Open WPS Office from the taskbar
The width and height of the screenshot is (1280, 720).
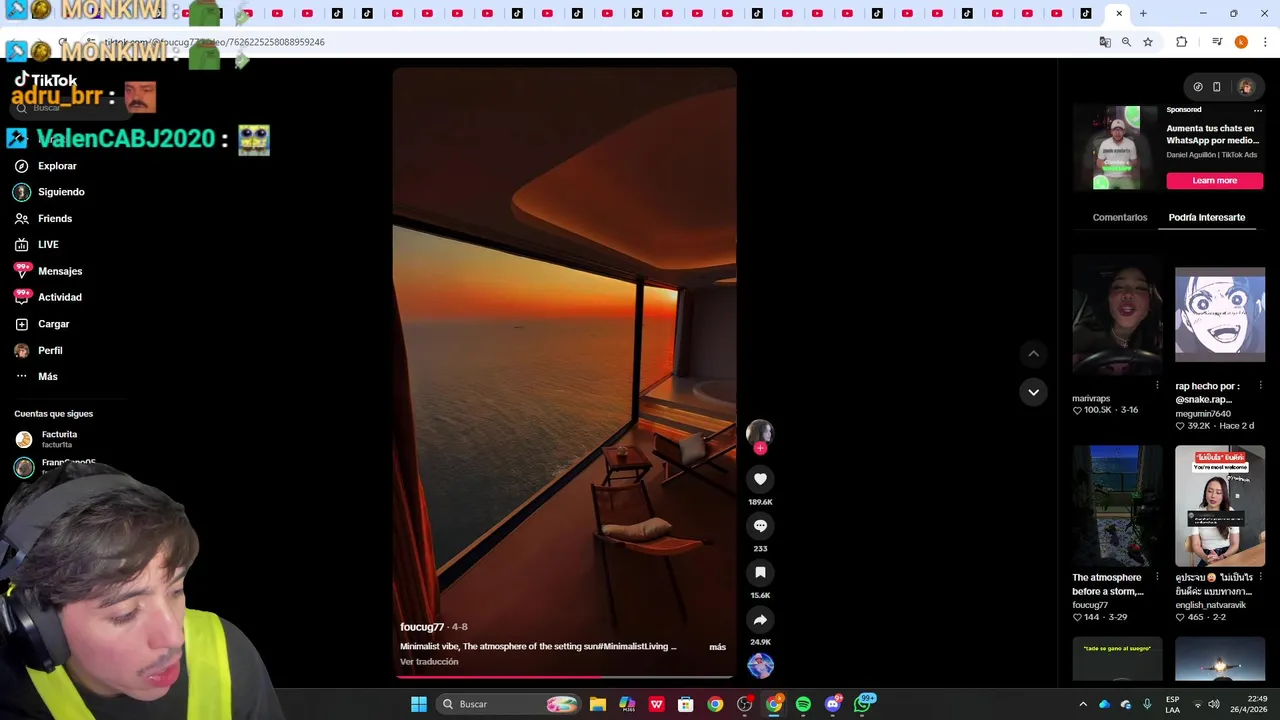click(657, 704)
